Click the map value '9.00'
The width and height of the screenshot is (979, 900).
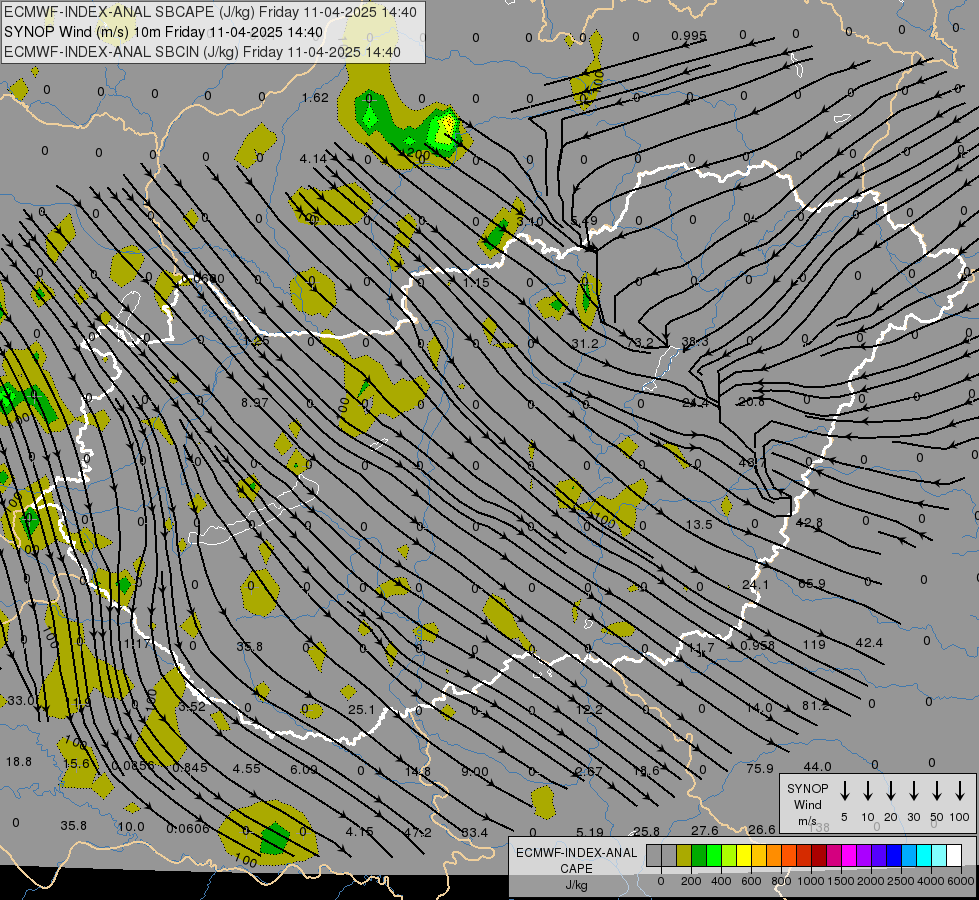click(x=475, y=771)
